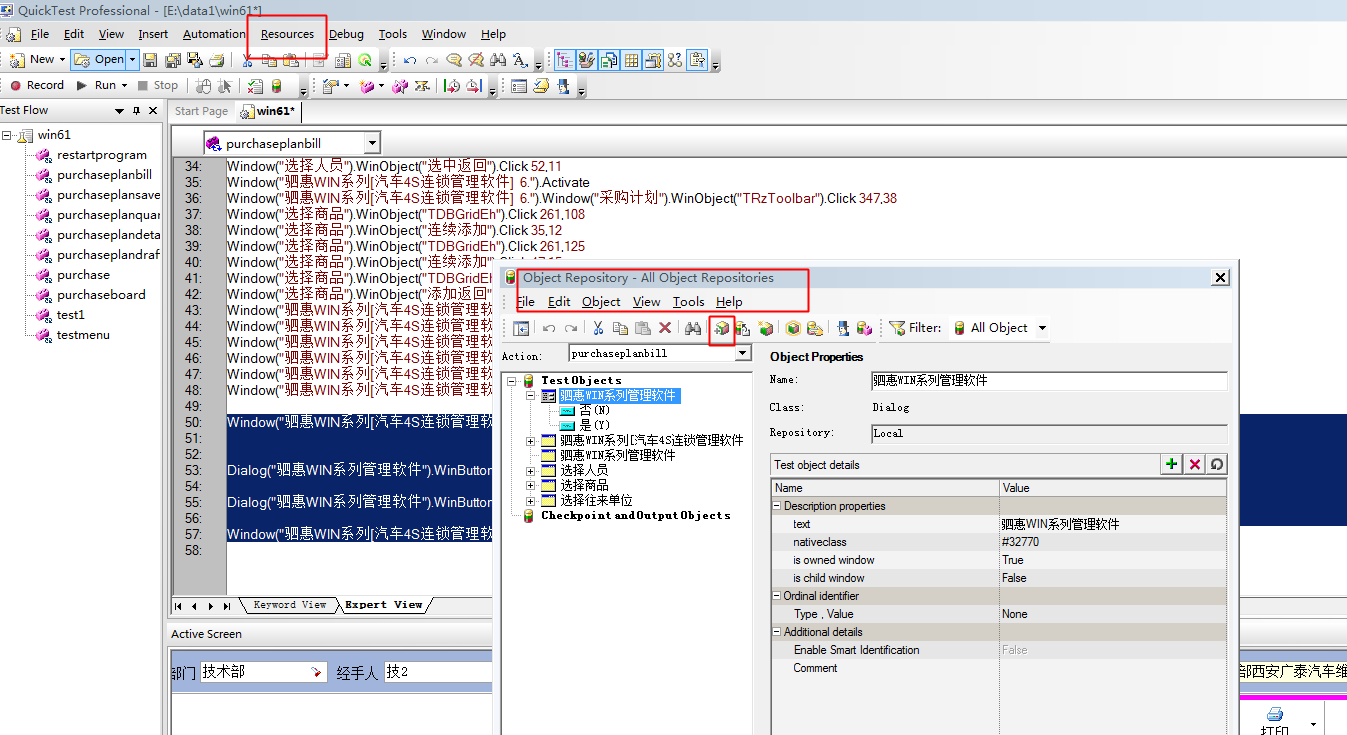Click the 打印 printer icon in Active Screen
The height and width of the screenshot is (735, 1347).
point(1275,716)
